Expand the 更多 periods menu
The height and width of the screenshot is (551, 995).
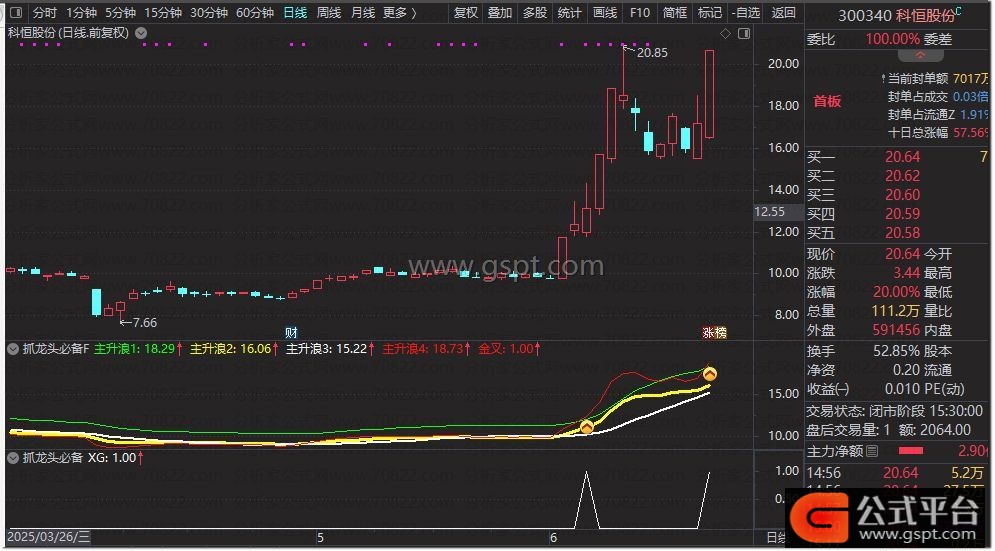(x=400, y=13)
